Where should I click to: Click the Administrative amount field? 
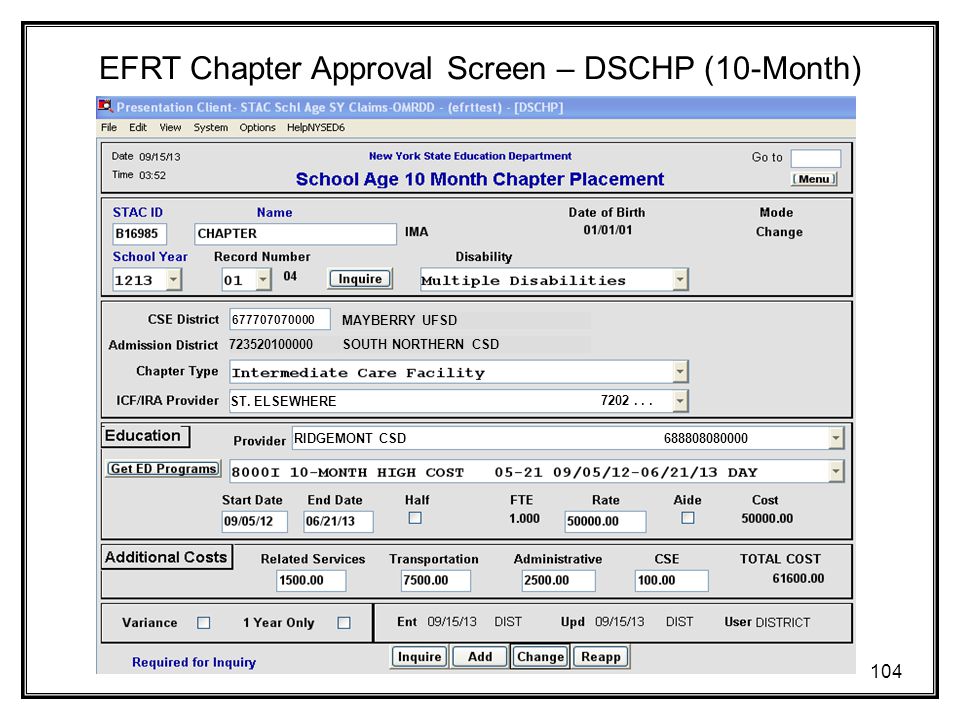[x=558, y=580]
